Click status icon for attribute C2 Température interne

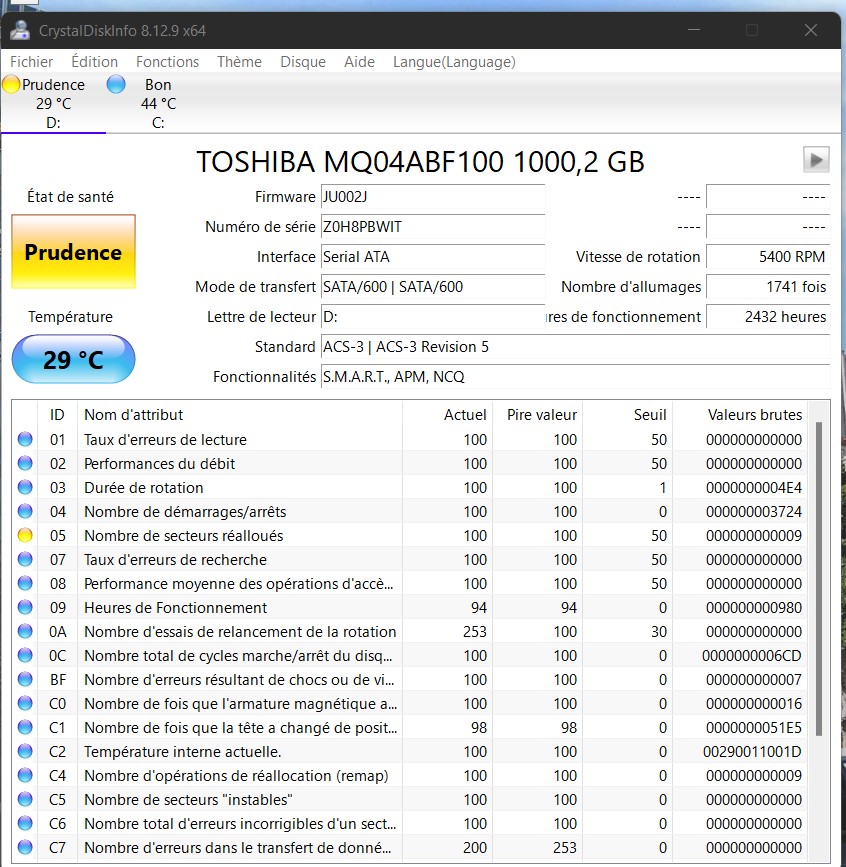point(25,751)
